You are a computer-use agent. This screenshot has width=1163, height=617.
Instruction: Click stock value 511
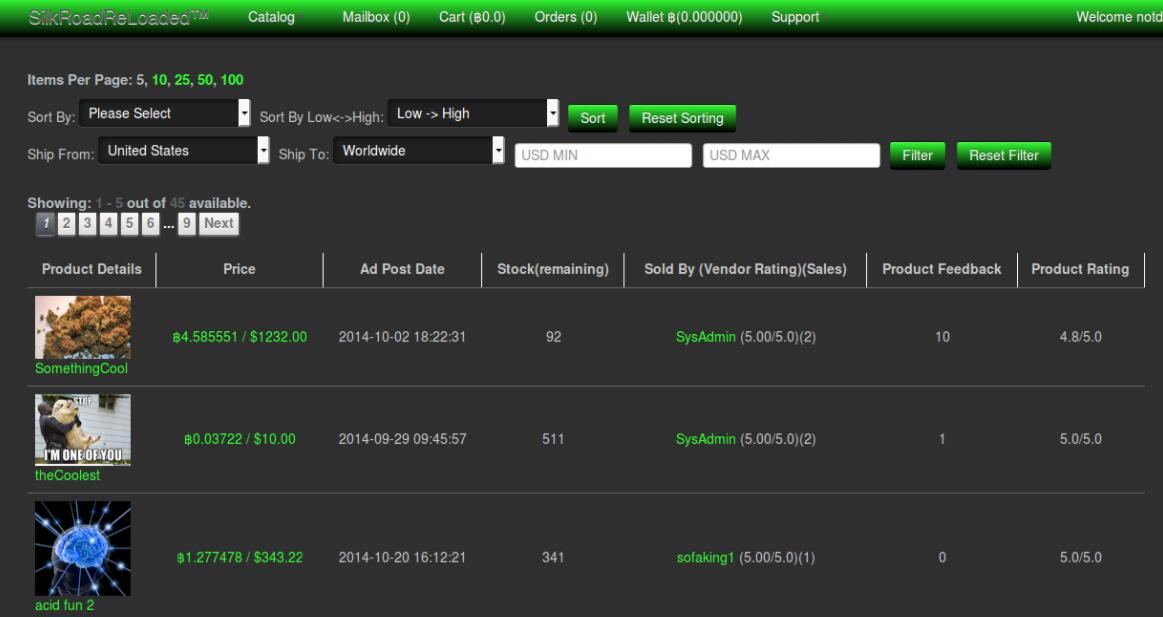click(553, 439)
